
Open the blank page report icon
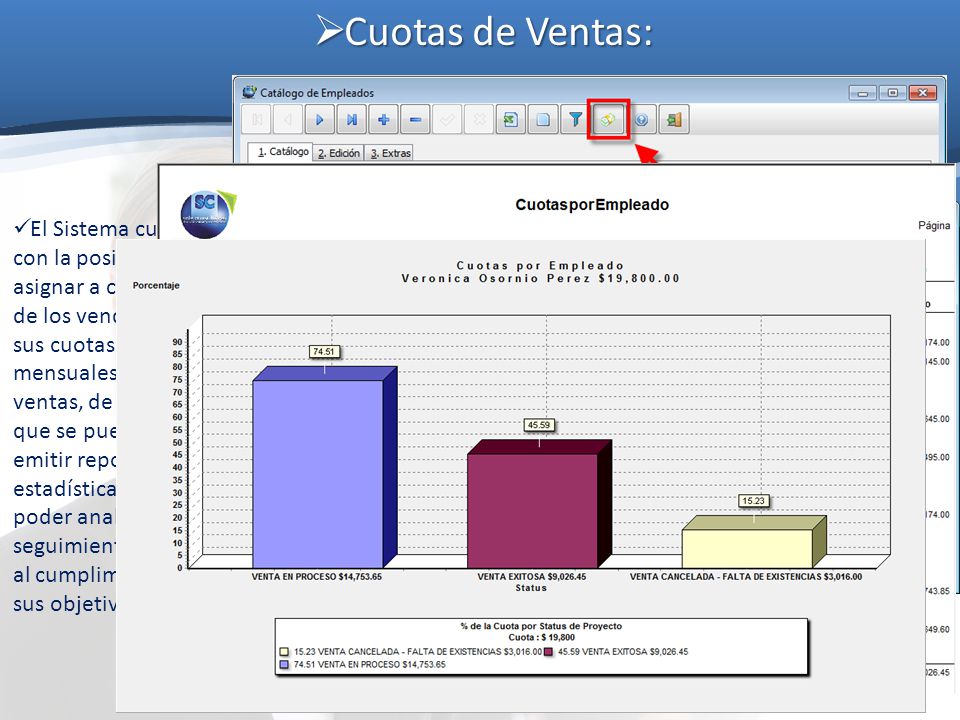(x=543, y=119)
